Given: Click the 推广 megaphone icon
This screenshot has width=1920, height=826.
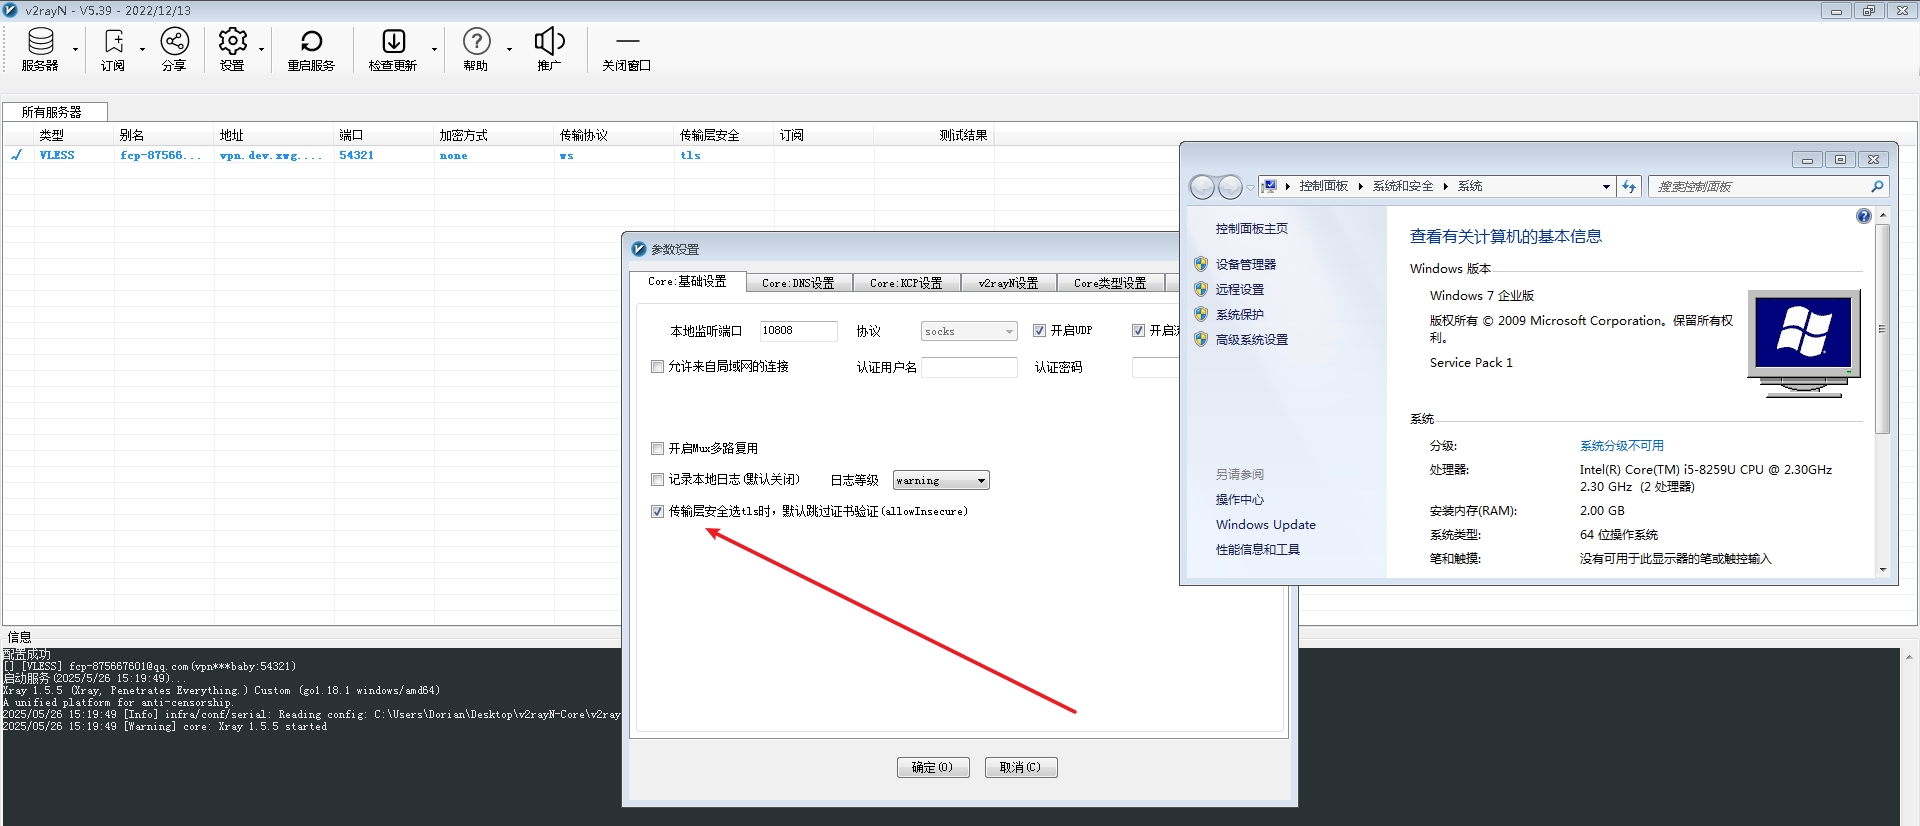Looking at the screenshot, I should [549, 49].
